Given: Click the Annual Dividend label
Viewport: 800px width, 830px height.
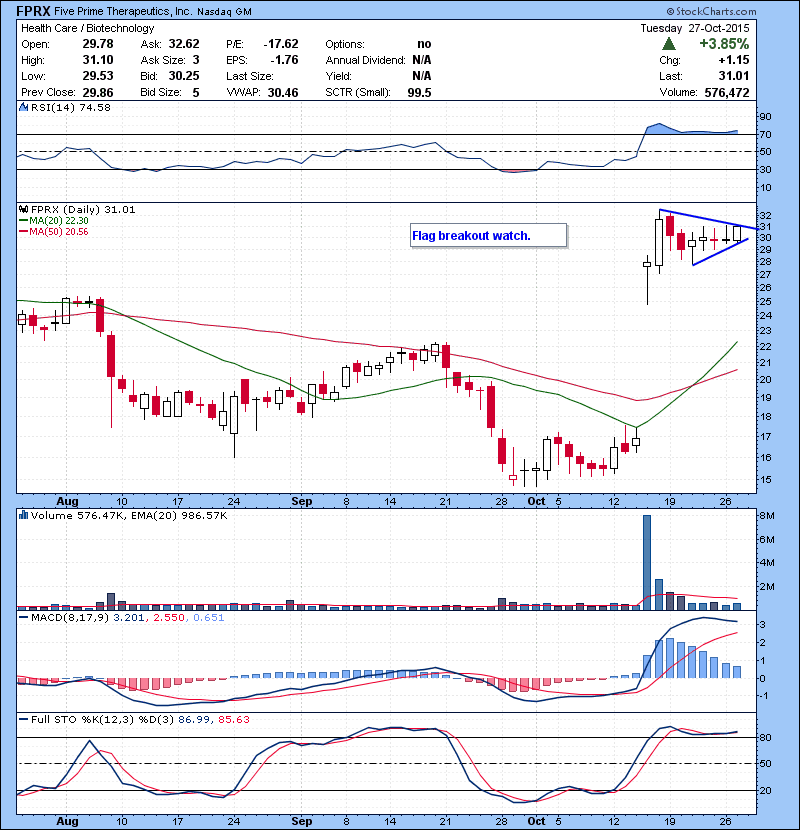Looking at the screenshot, I should [365, 60].
